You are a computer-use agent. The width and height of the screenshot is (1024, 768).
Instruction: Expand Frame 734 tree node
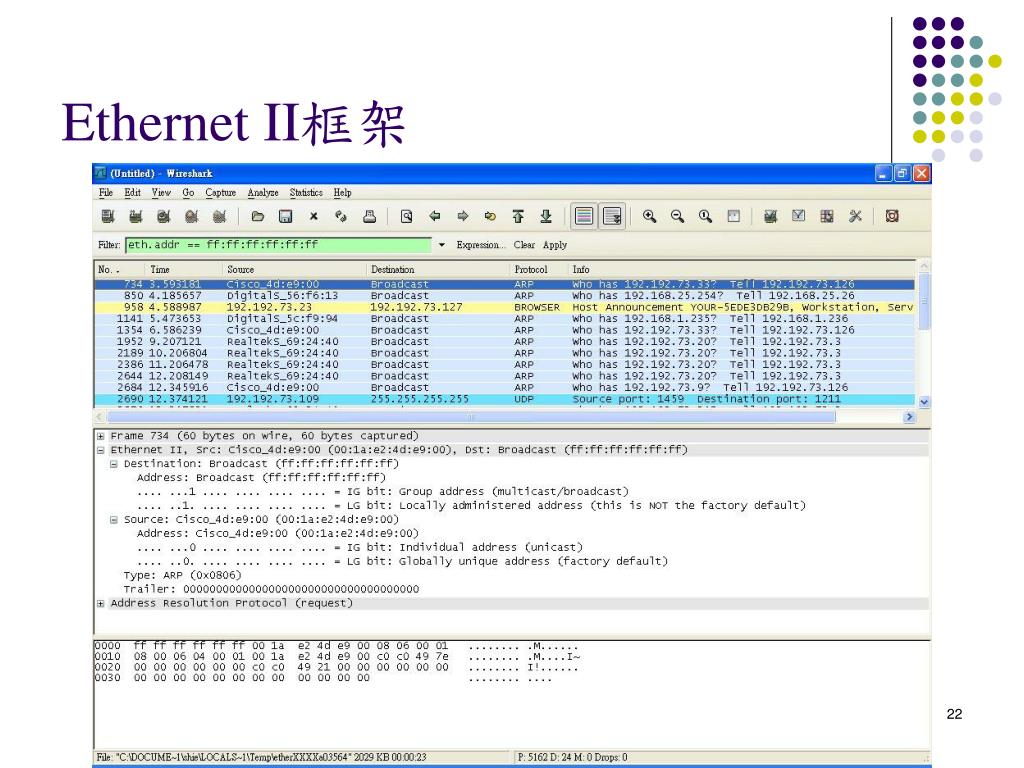[101, 436]
